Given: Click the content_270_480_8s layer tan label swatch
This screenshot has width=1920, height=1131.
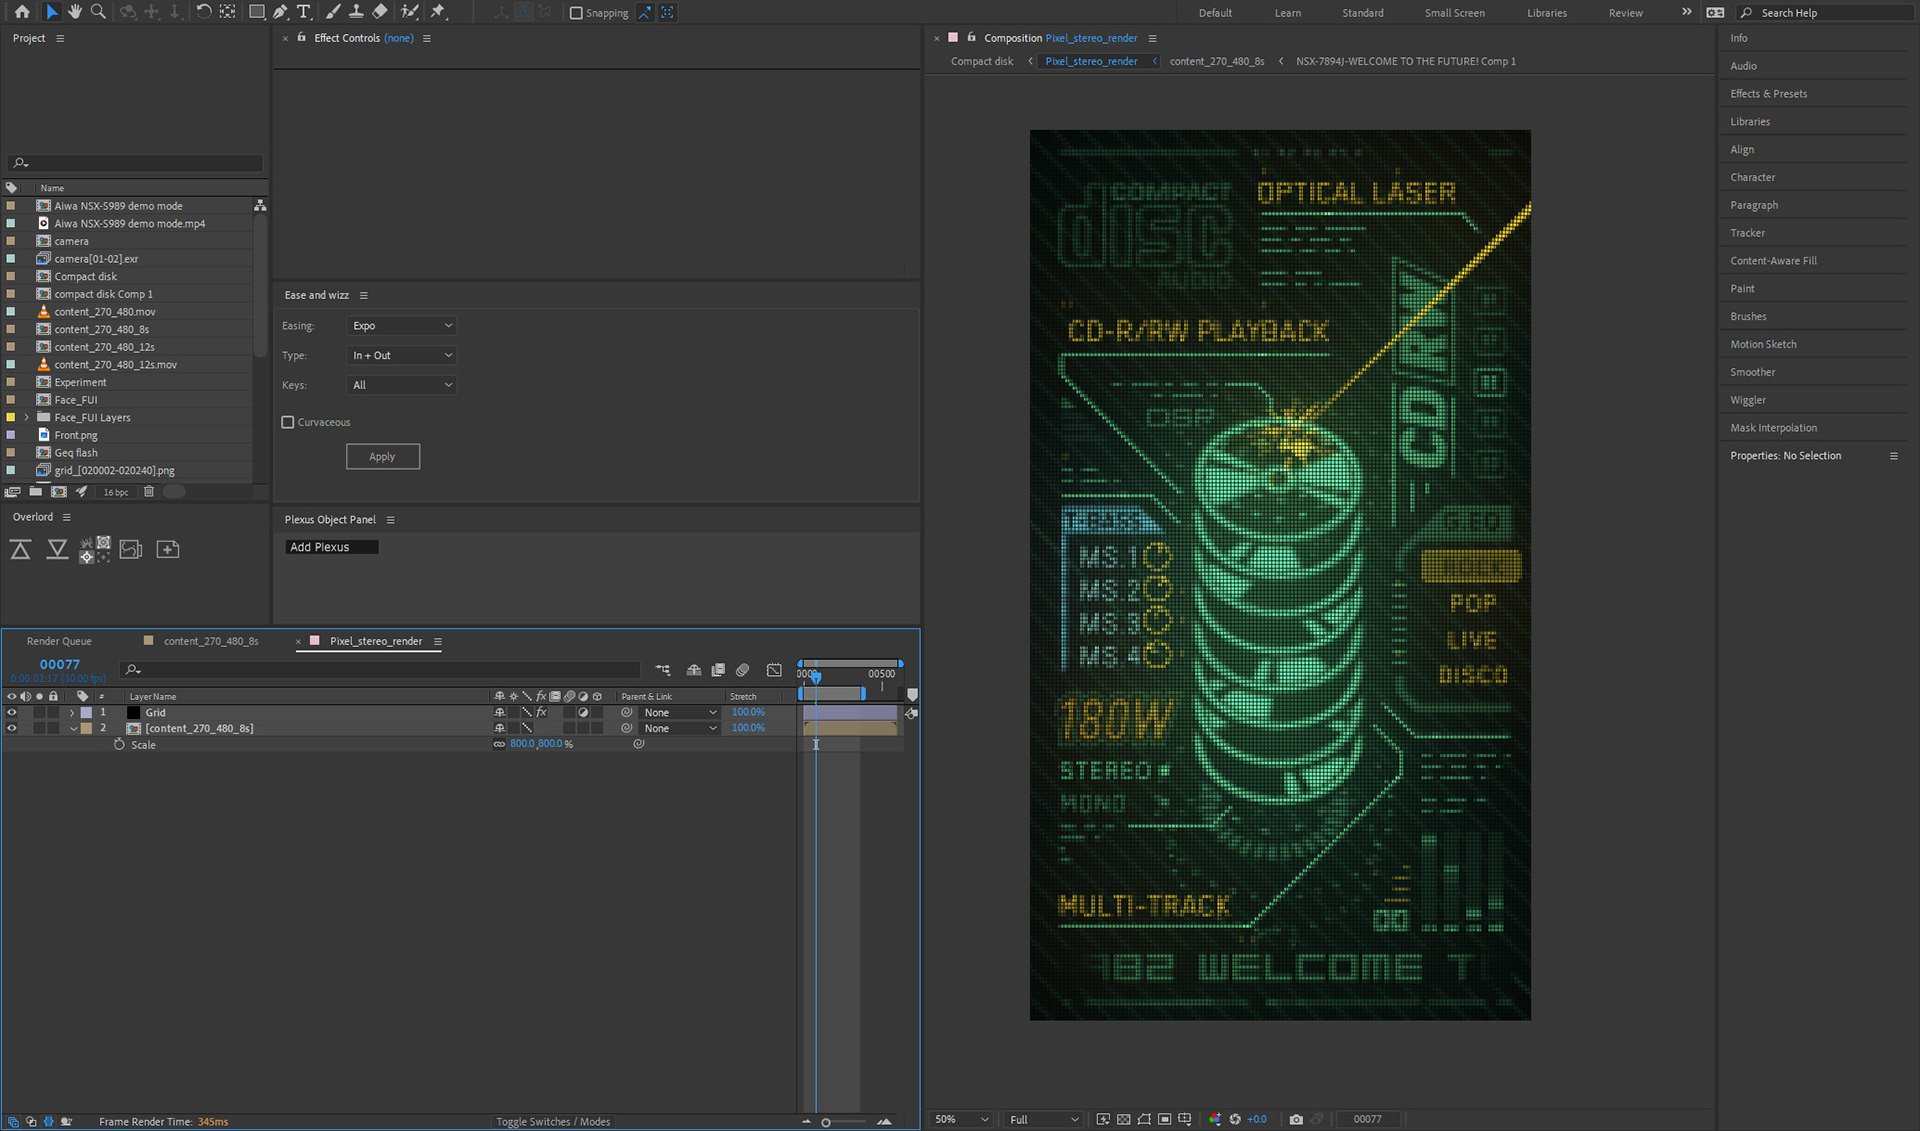Looking at the screenshot, I should (x=87, y=729).
